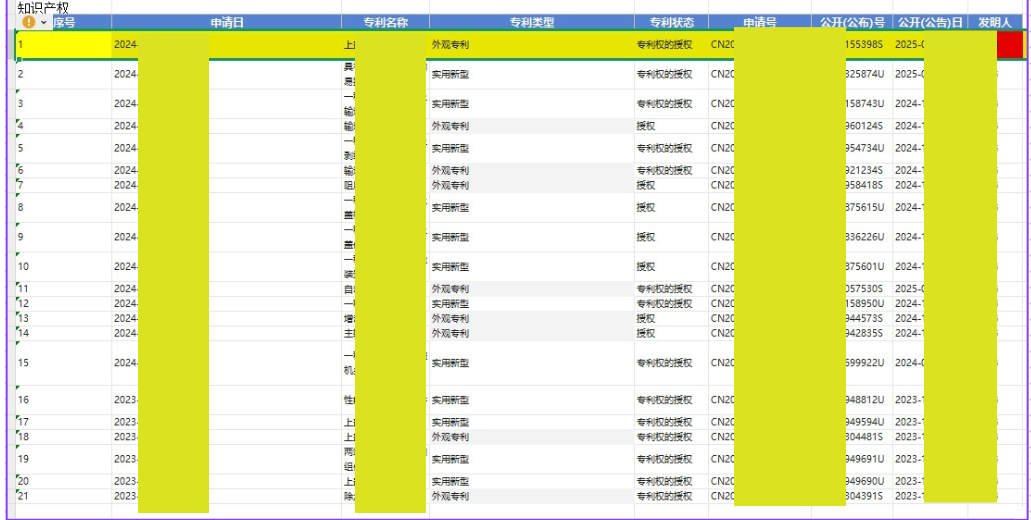Click sequence number cell 15
Screen dimensions: 1031x520
64,363
